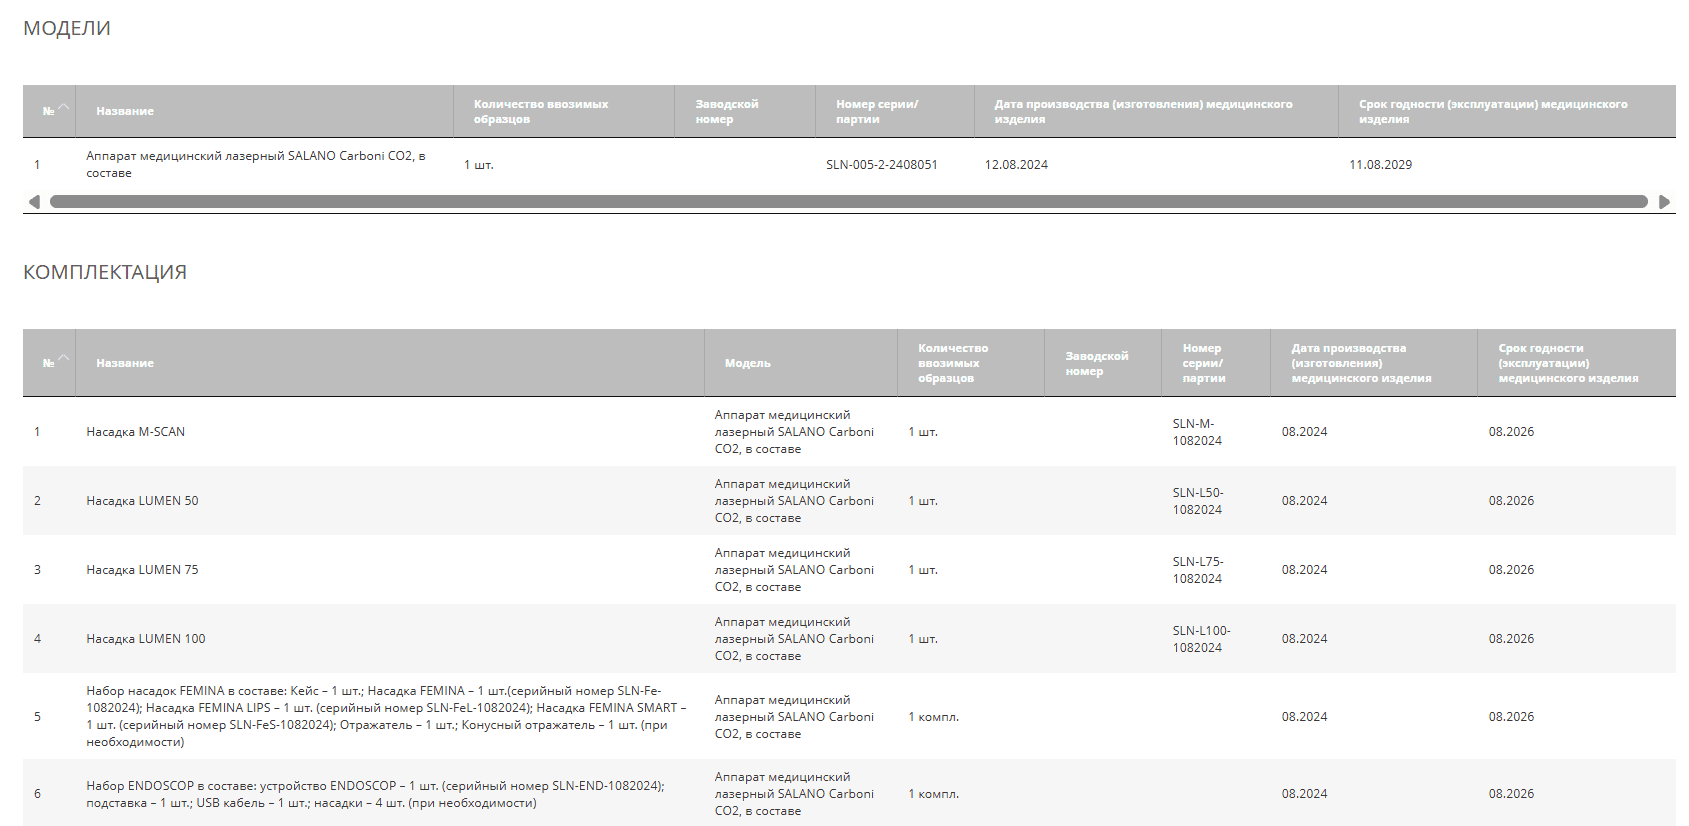Click Количество ввозимых образцов header in Модели table
This screenshot has height=826, width=1689.
[541, 111]
